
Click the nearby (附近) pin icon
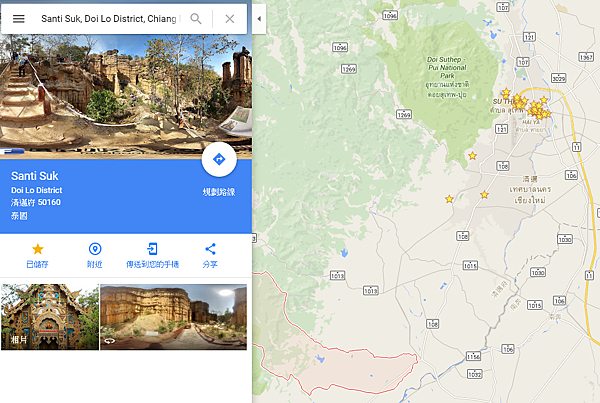pos(95,249)
